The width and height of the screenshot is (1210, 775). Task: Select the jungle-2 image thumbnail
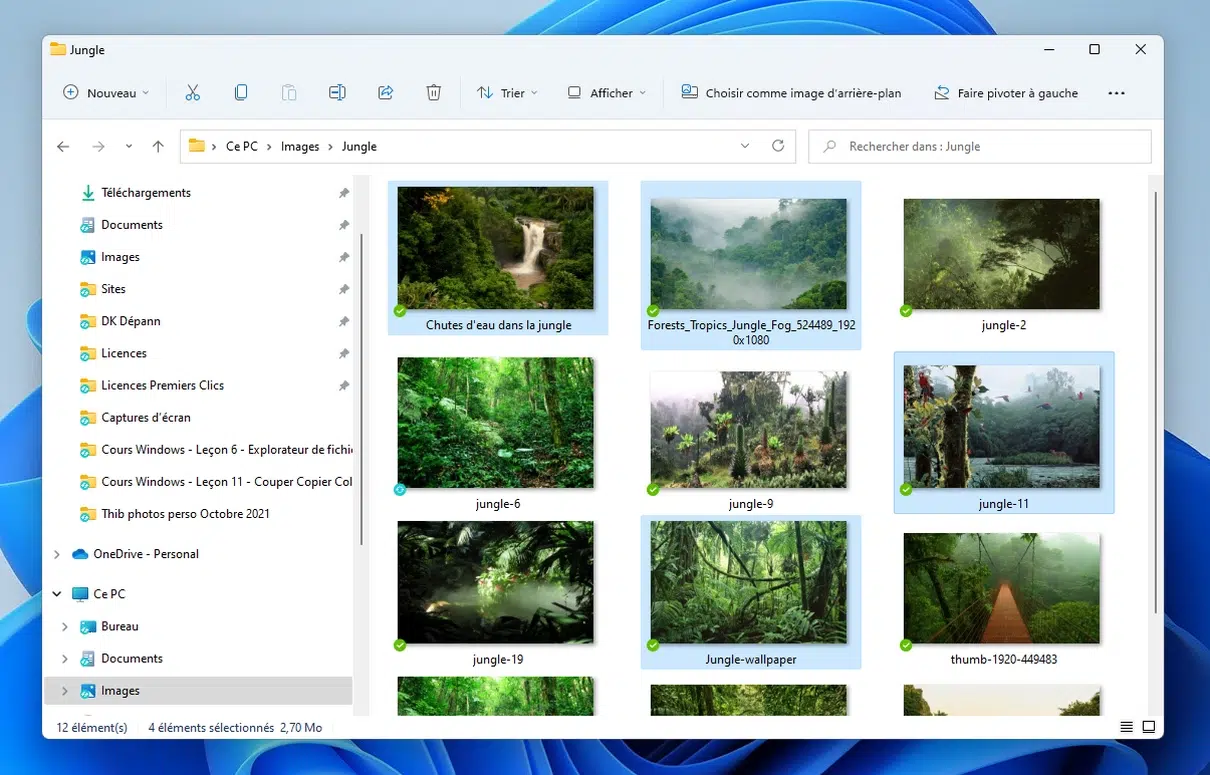(x=1002, y=253)
